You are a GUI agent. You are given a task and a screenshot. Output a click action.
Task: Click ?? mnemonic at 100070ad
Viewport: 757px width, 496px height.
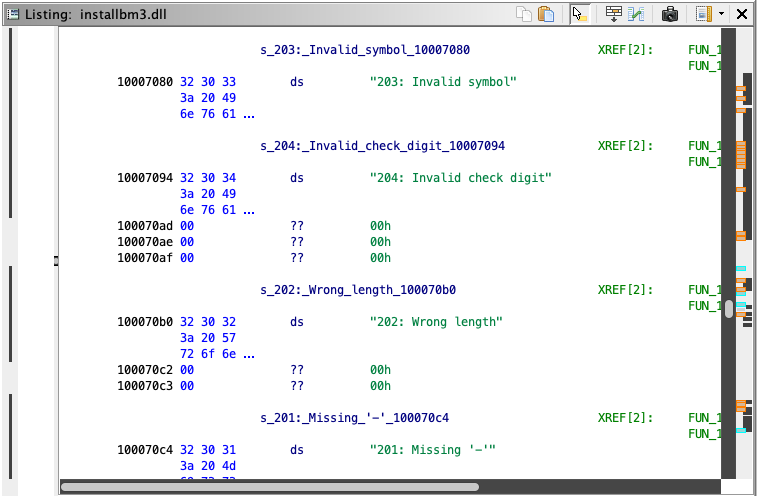[x=297, y=226]
